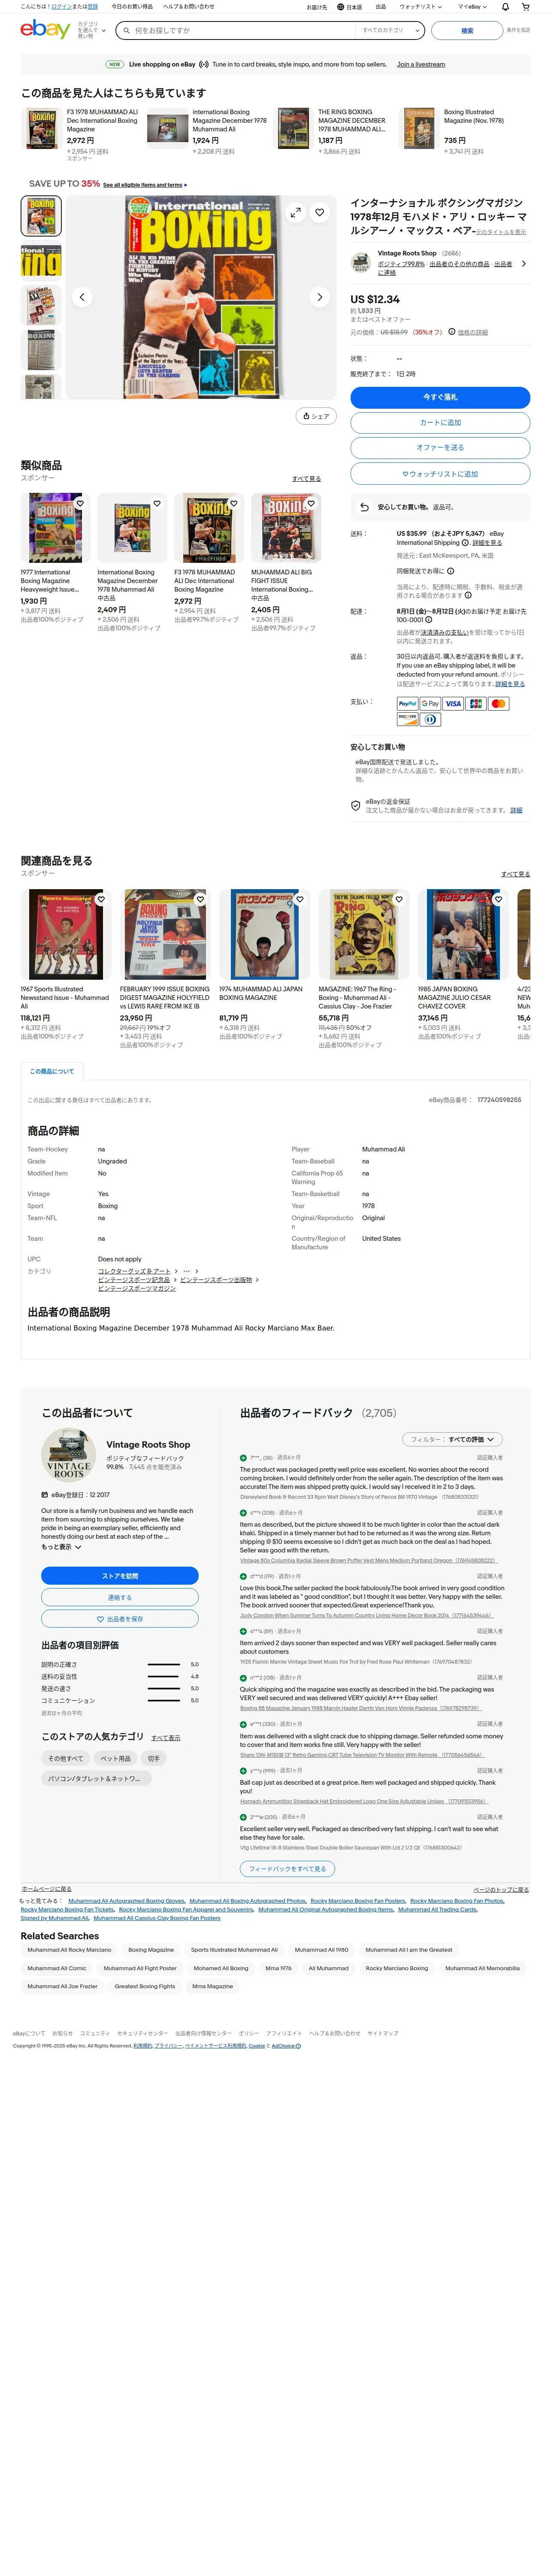Expand the マイeBay header dropdown

click(x=473, y=7)
